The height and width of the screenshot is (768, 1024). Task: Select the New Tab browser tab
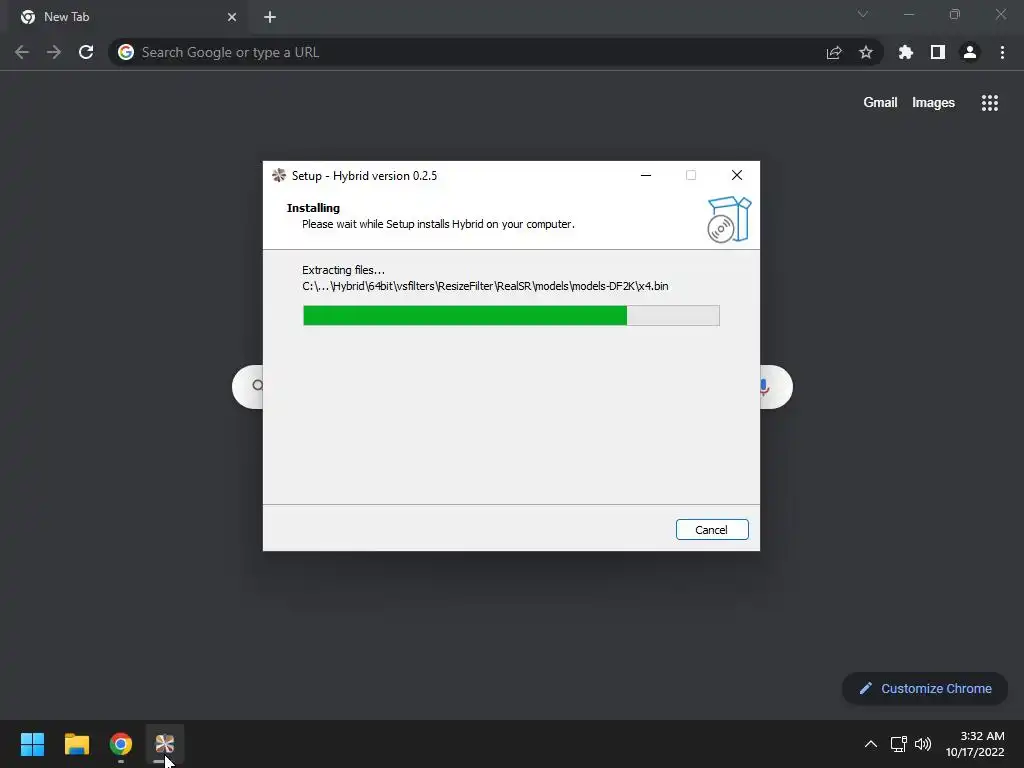pos(128,17)
